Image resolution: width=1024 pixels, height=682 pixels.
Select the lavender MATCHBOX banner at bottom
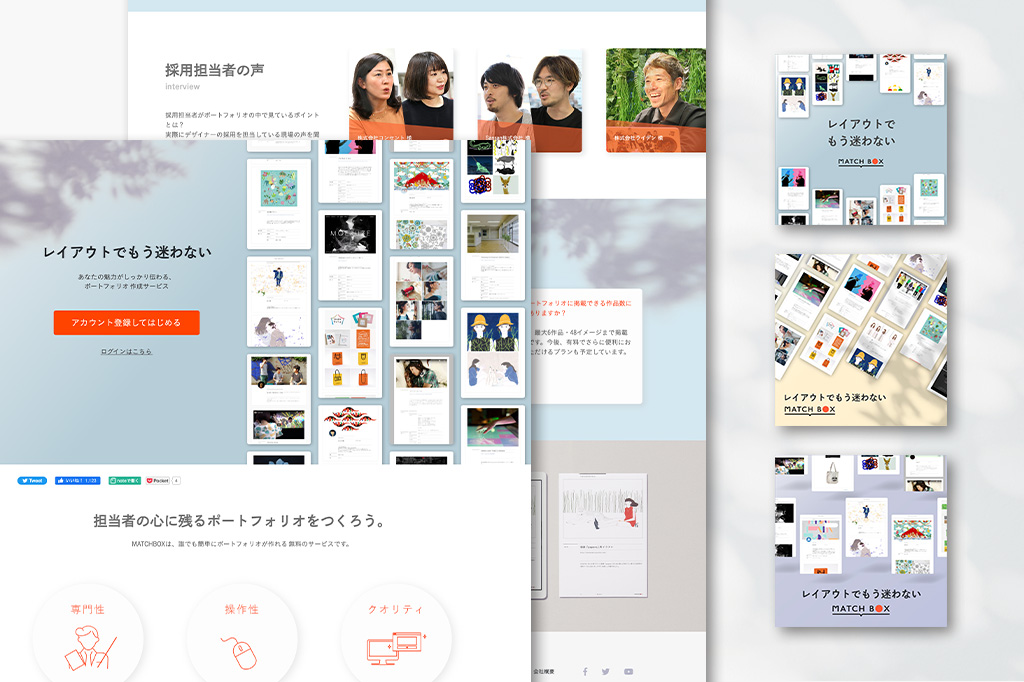[860, 541]
